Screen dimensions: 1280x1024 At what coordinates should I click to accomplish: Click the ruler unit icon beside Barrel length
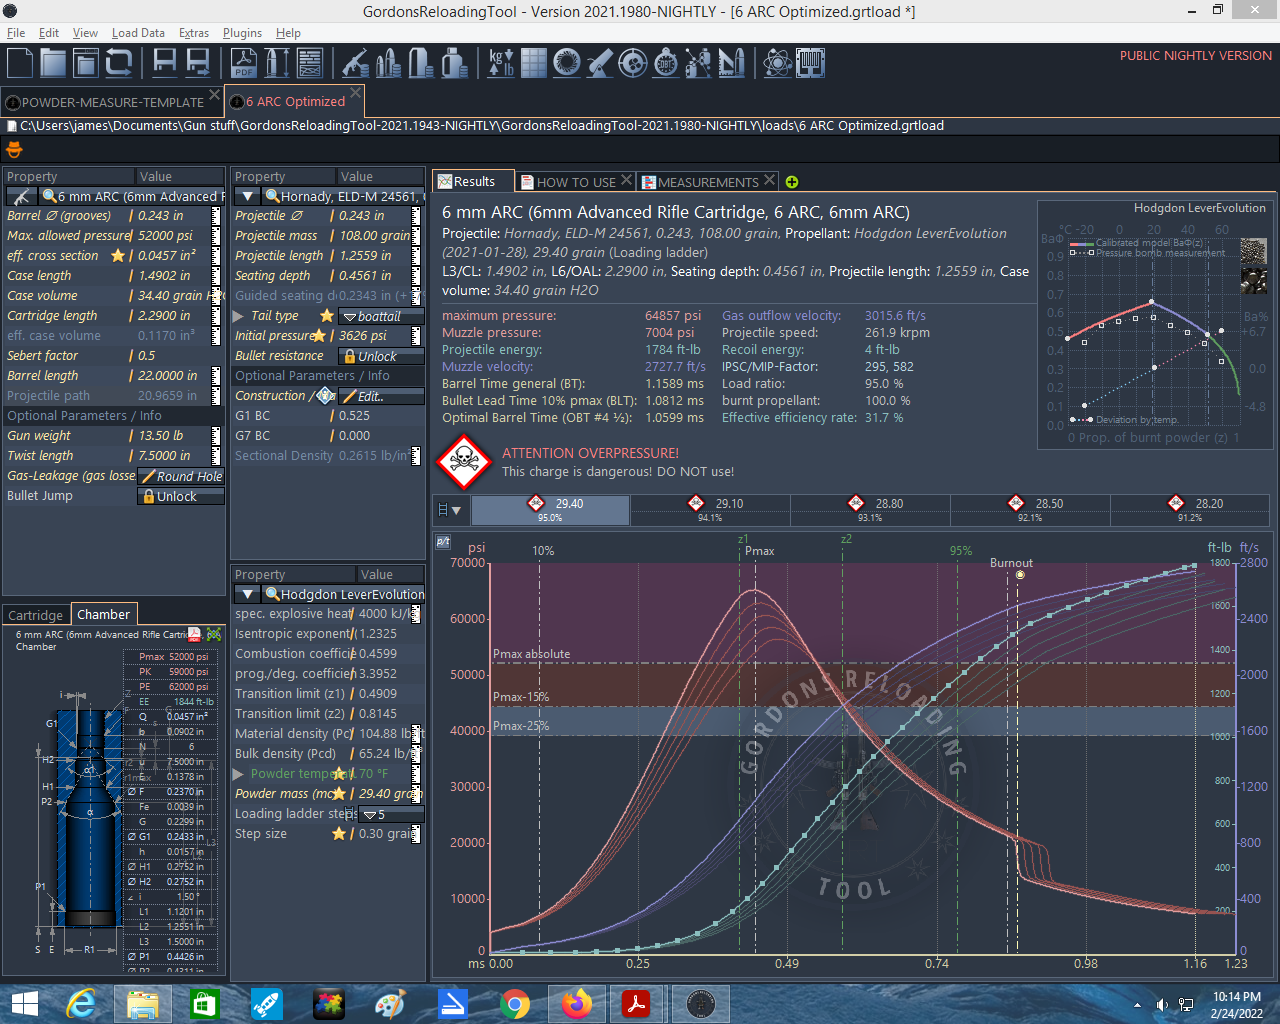(x=216, y=376)
